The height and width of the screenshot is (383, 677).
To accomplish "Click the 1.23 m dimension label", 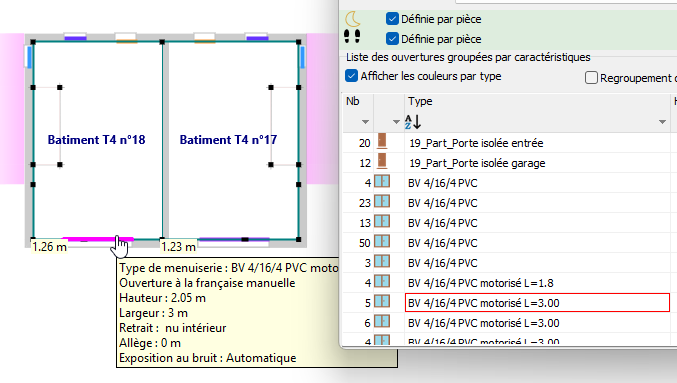I will (x=178, y=247).
